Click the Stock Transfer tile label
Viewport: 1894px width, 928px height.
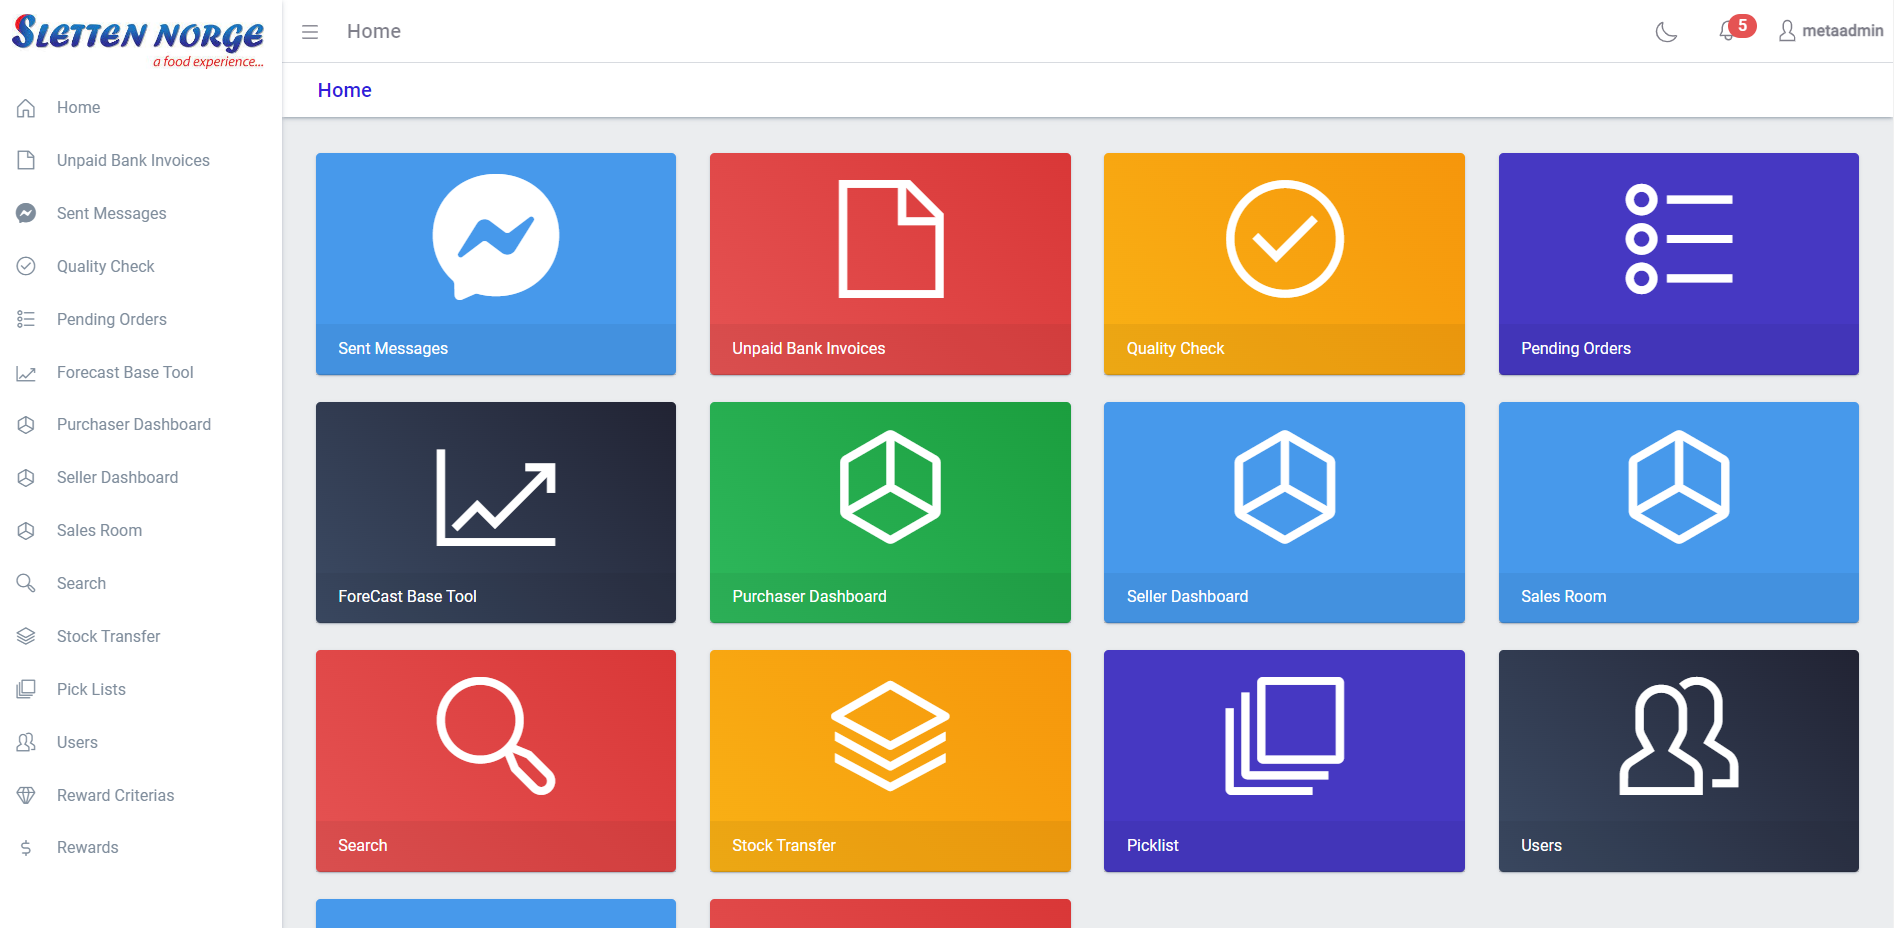(x=784, y=845)
